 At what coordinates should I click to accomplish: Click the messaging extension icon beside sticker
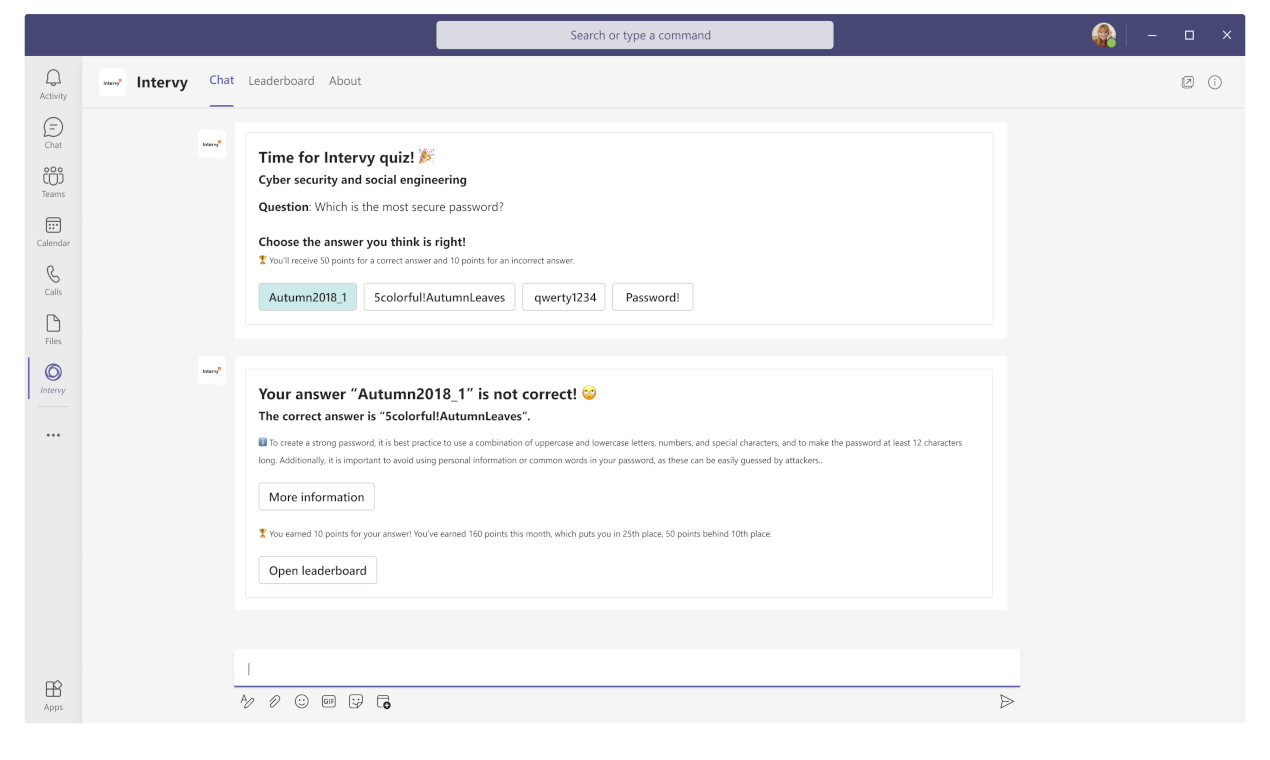click(x=383, y=702)
